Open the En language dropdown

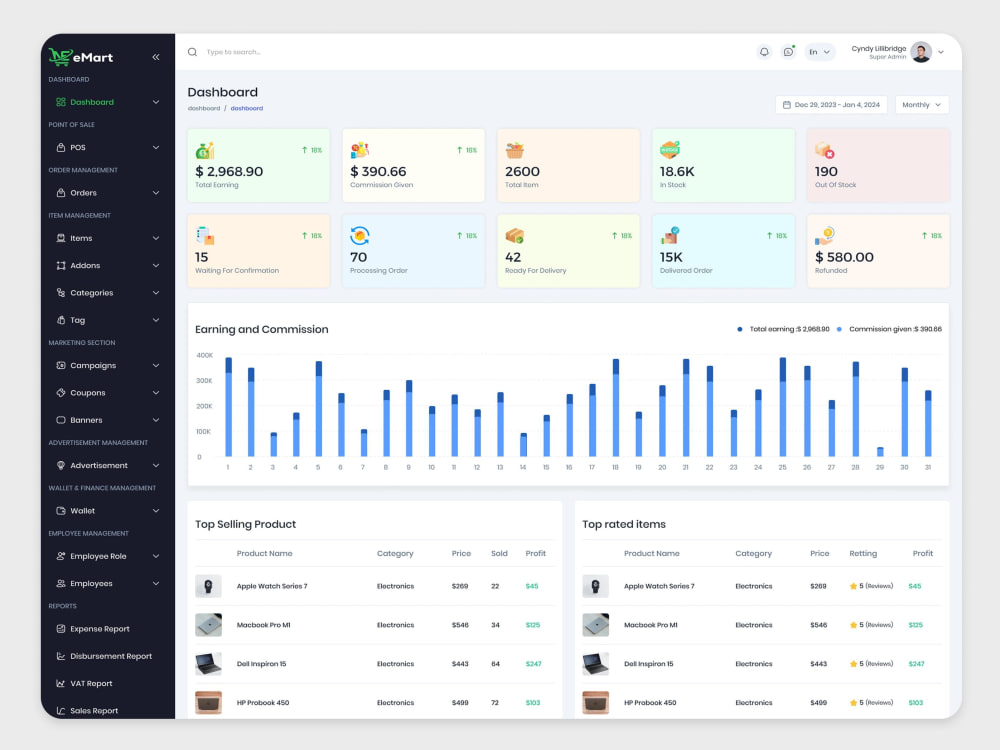[x=820, y=52]
